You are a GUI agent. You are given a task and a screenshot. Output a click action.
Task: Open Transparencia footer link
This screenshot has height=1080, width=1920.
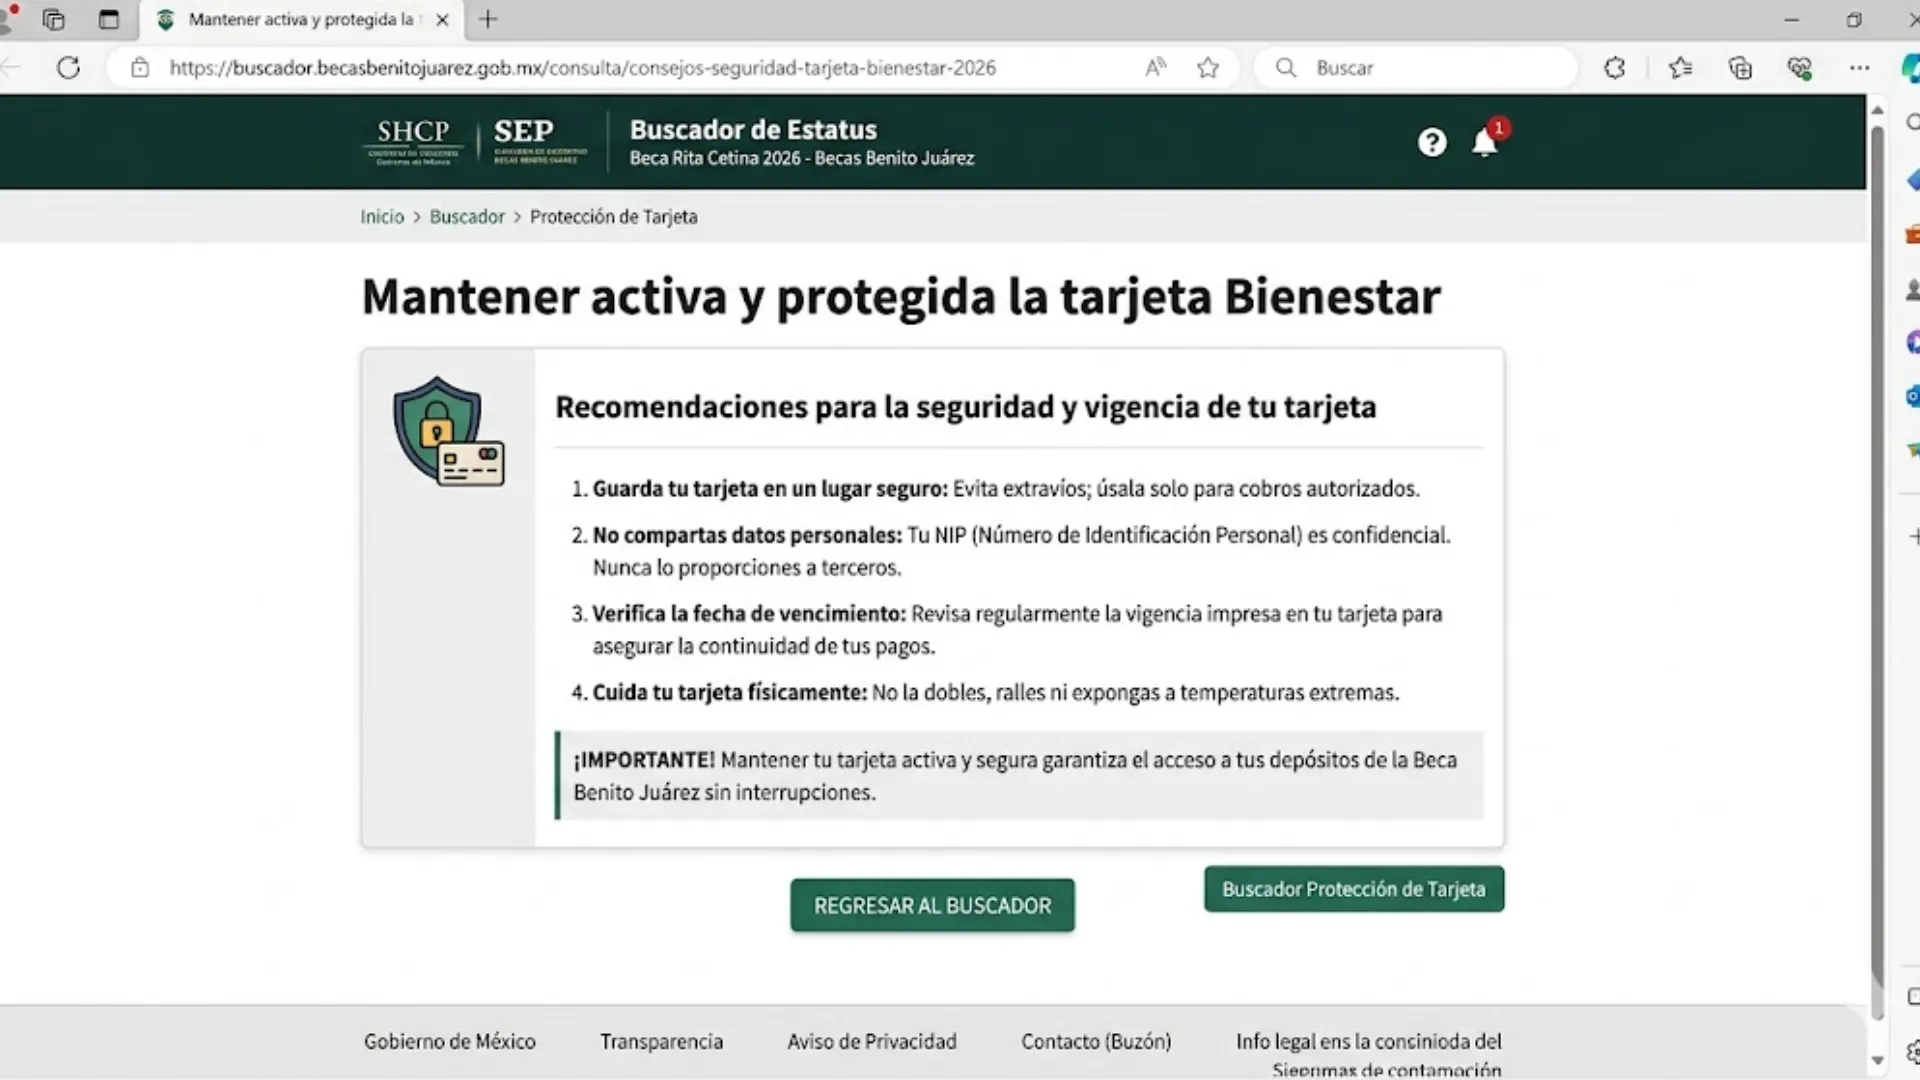pyautogui.click(x=661, y=1042)
